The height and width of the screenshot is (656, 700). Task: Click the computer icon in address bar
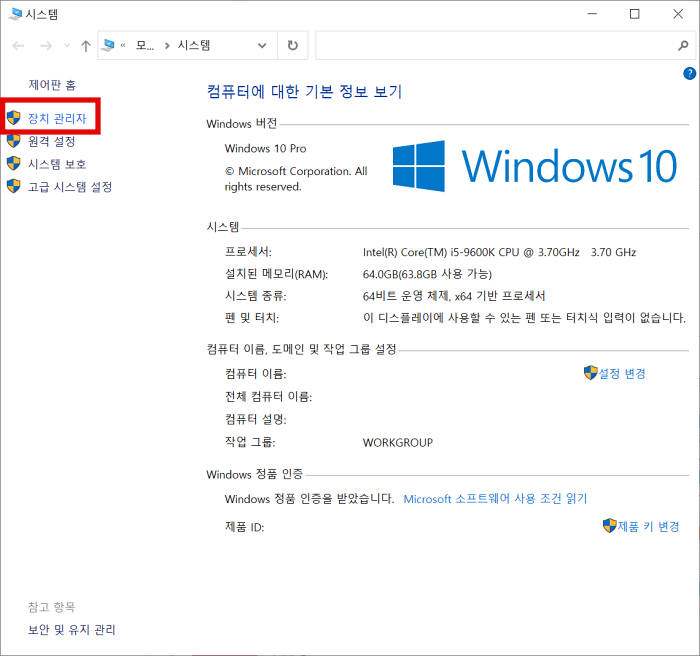click(x=108, y=45)
